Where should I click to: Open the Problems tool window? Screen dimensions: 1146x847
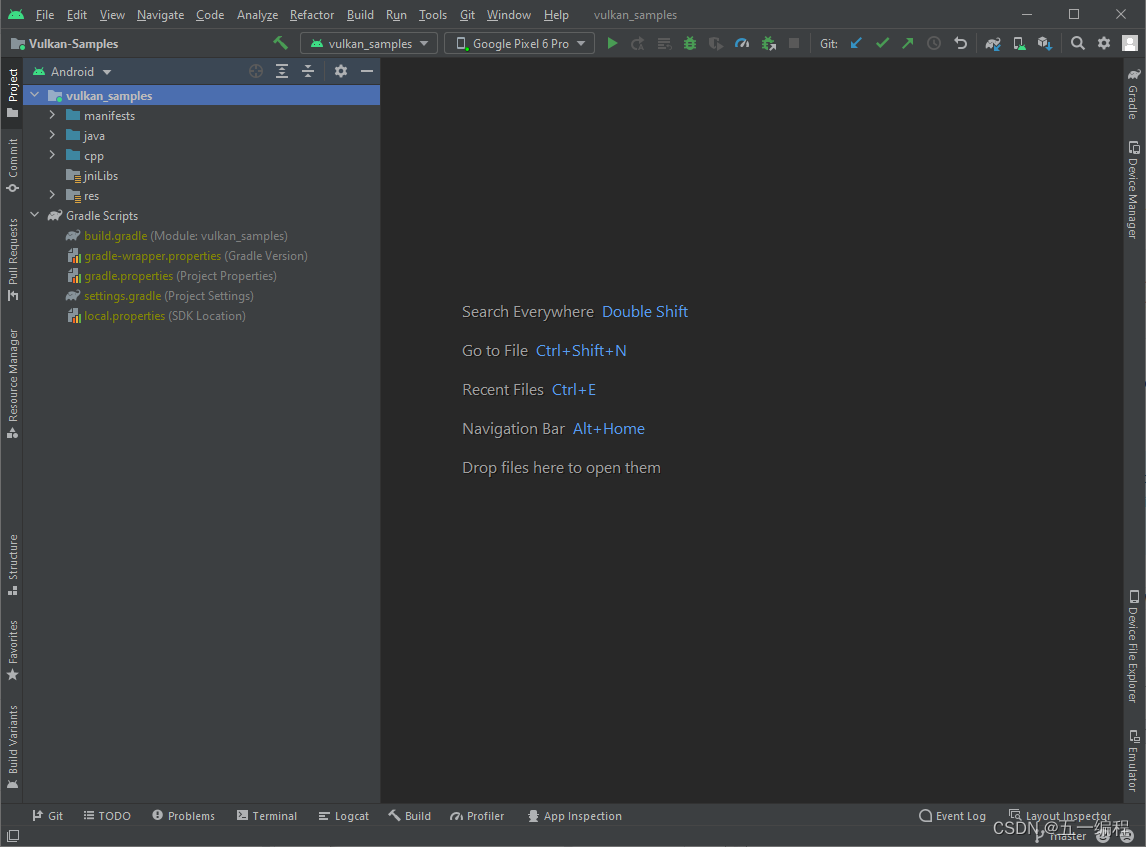(183, 816)
